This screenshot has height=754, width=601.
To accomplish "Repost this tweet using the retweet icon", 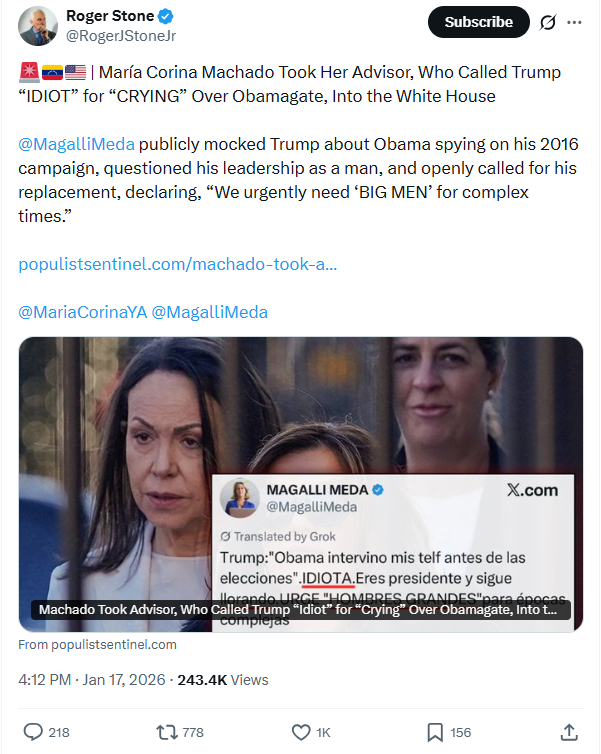I will 167,732.
